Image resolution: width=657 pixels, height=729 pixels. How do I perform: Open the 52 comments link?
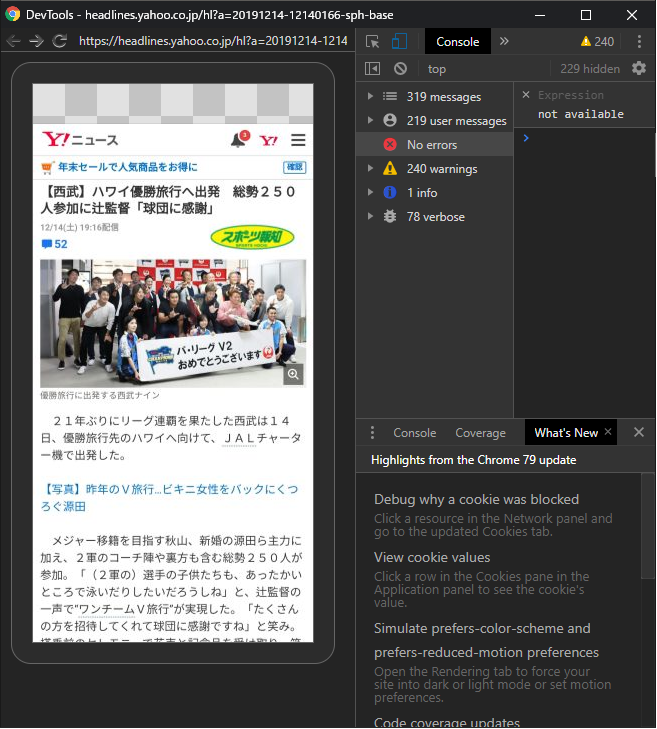tap(54, 244)
